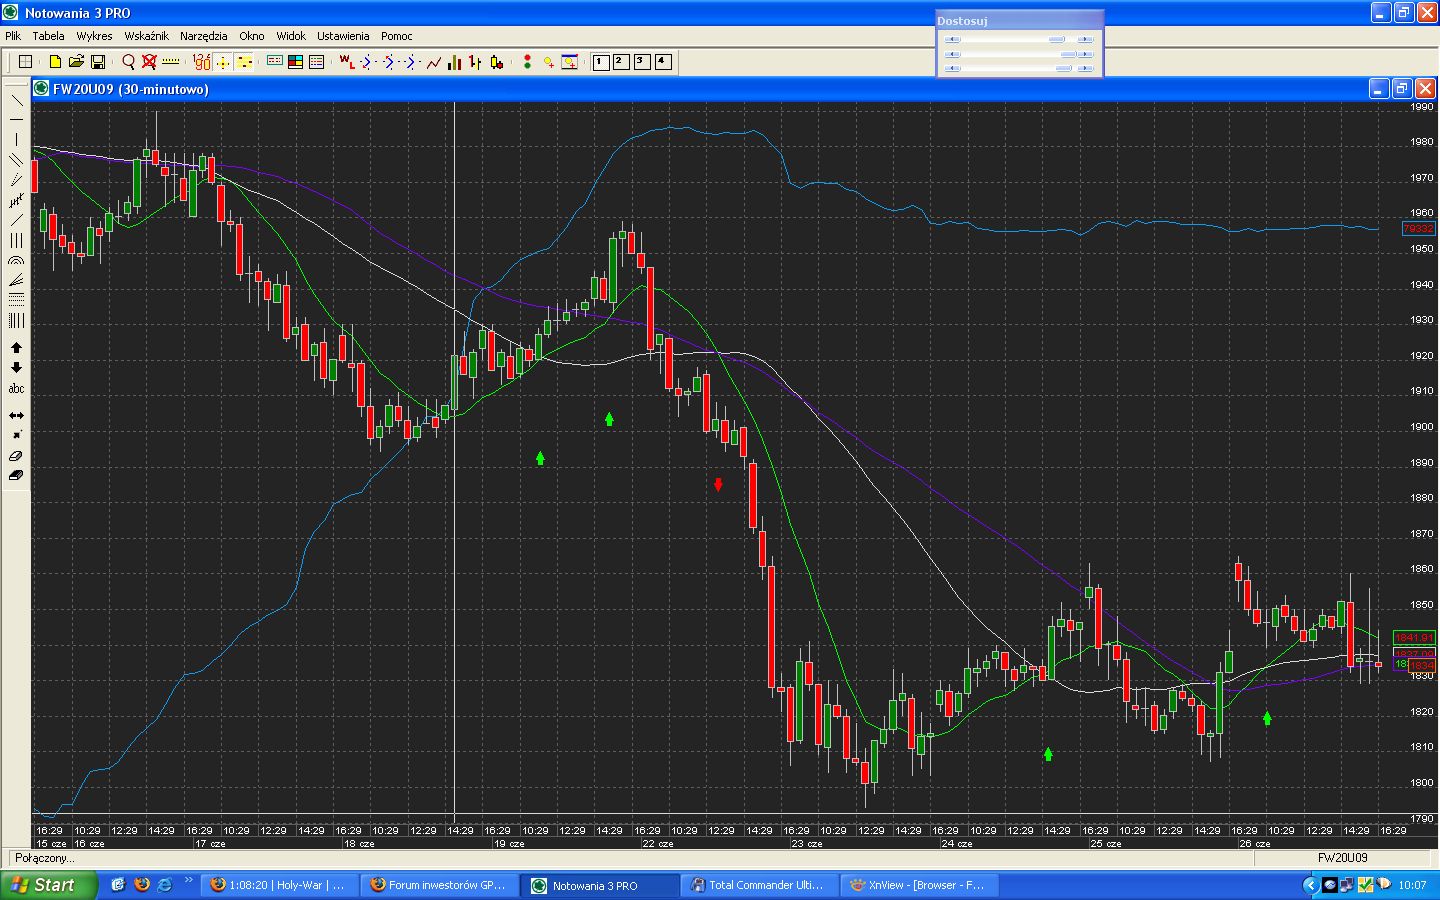Click the open folder toolbar icon
Image resolution: width=1440 pixels, height=900 pixels.
76,62
